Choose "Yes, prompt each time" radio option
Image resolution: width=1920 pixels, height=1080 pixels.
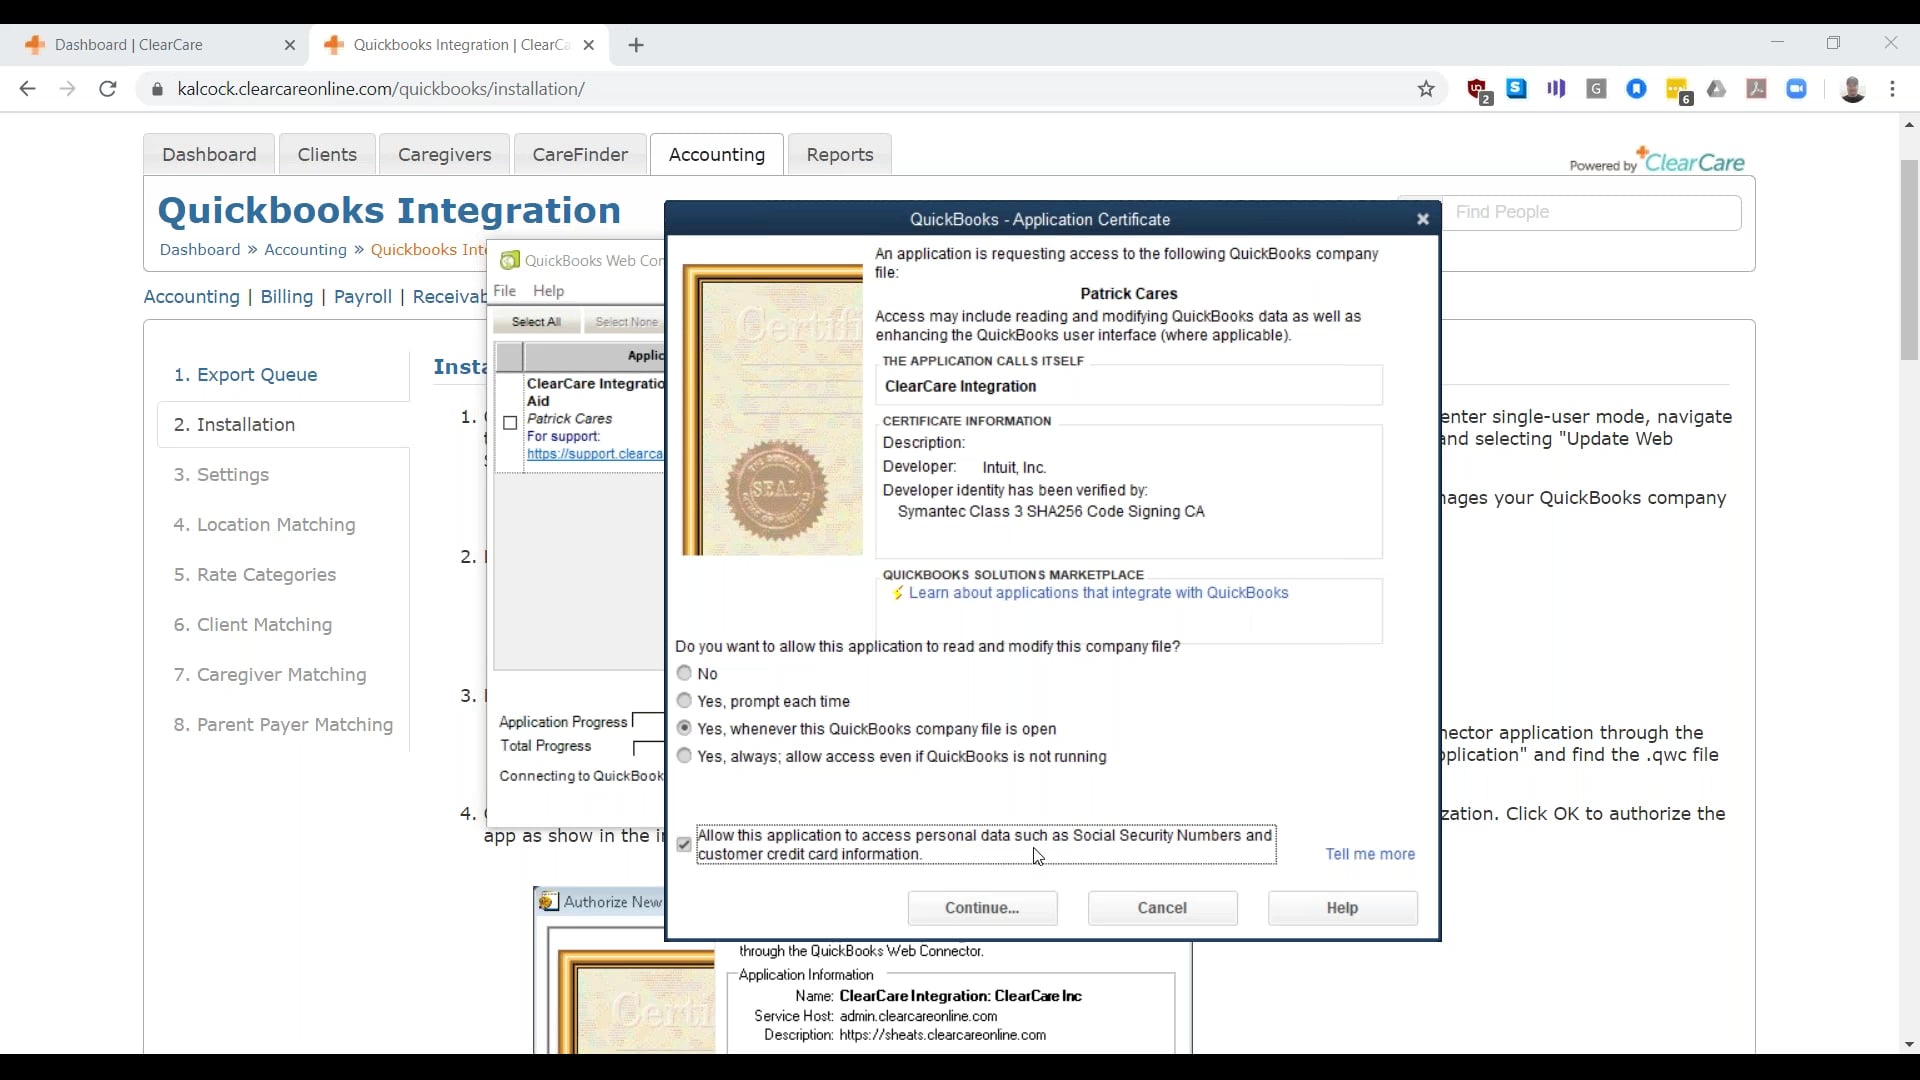(684, 701)
